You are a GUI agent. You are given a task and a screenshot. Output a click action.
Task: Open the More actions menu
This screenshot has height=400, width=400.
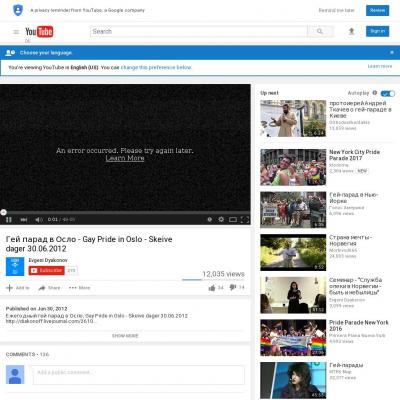click(x=79, y=288)
